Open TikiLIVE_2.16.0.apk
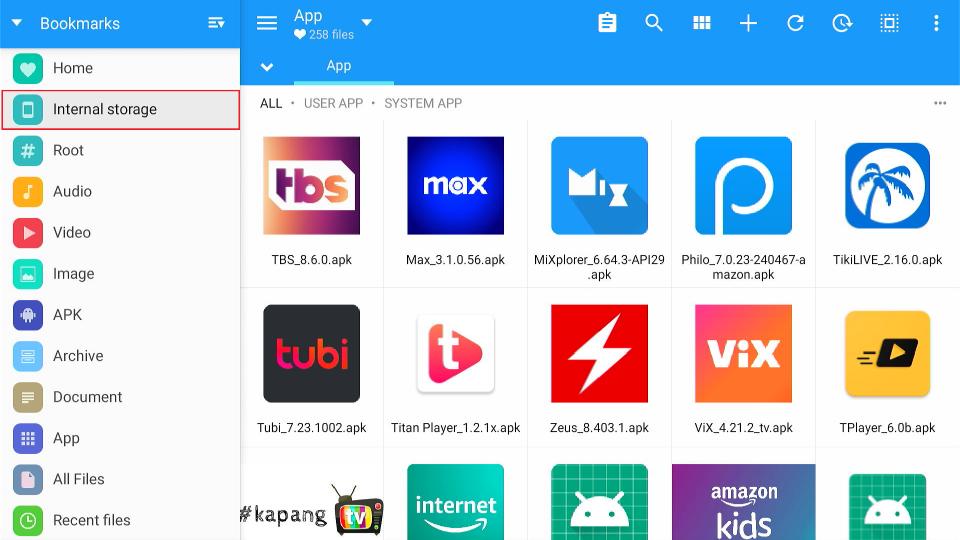This screenshot has height=540, width=960. 888,202
